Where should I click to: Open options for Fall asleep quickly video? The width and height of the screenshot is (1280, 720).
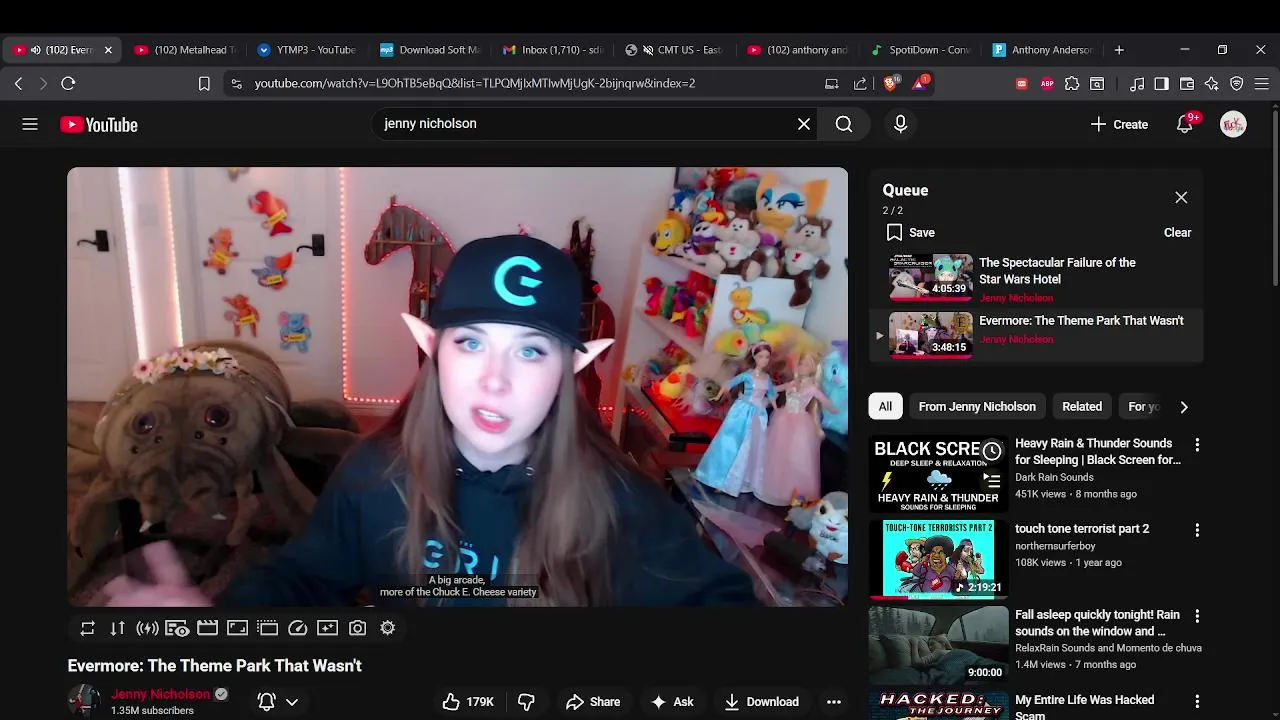click(1197, 616)
